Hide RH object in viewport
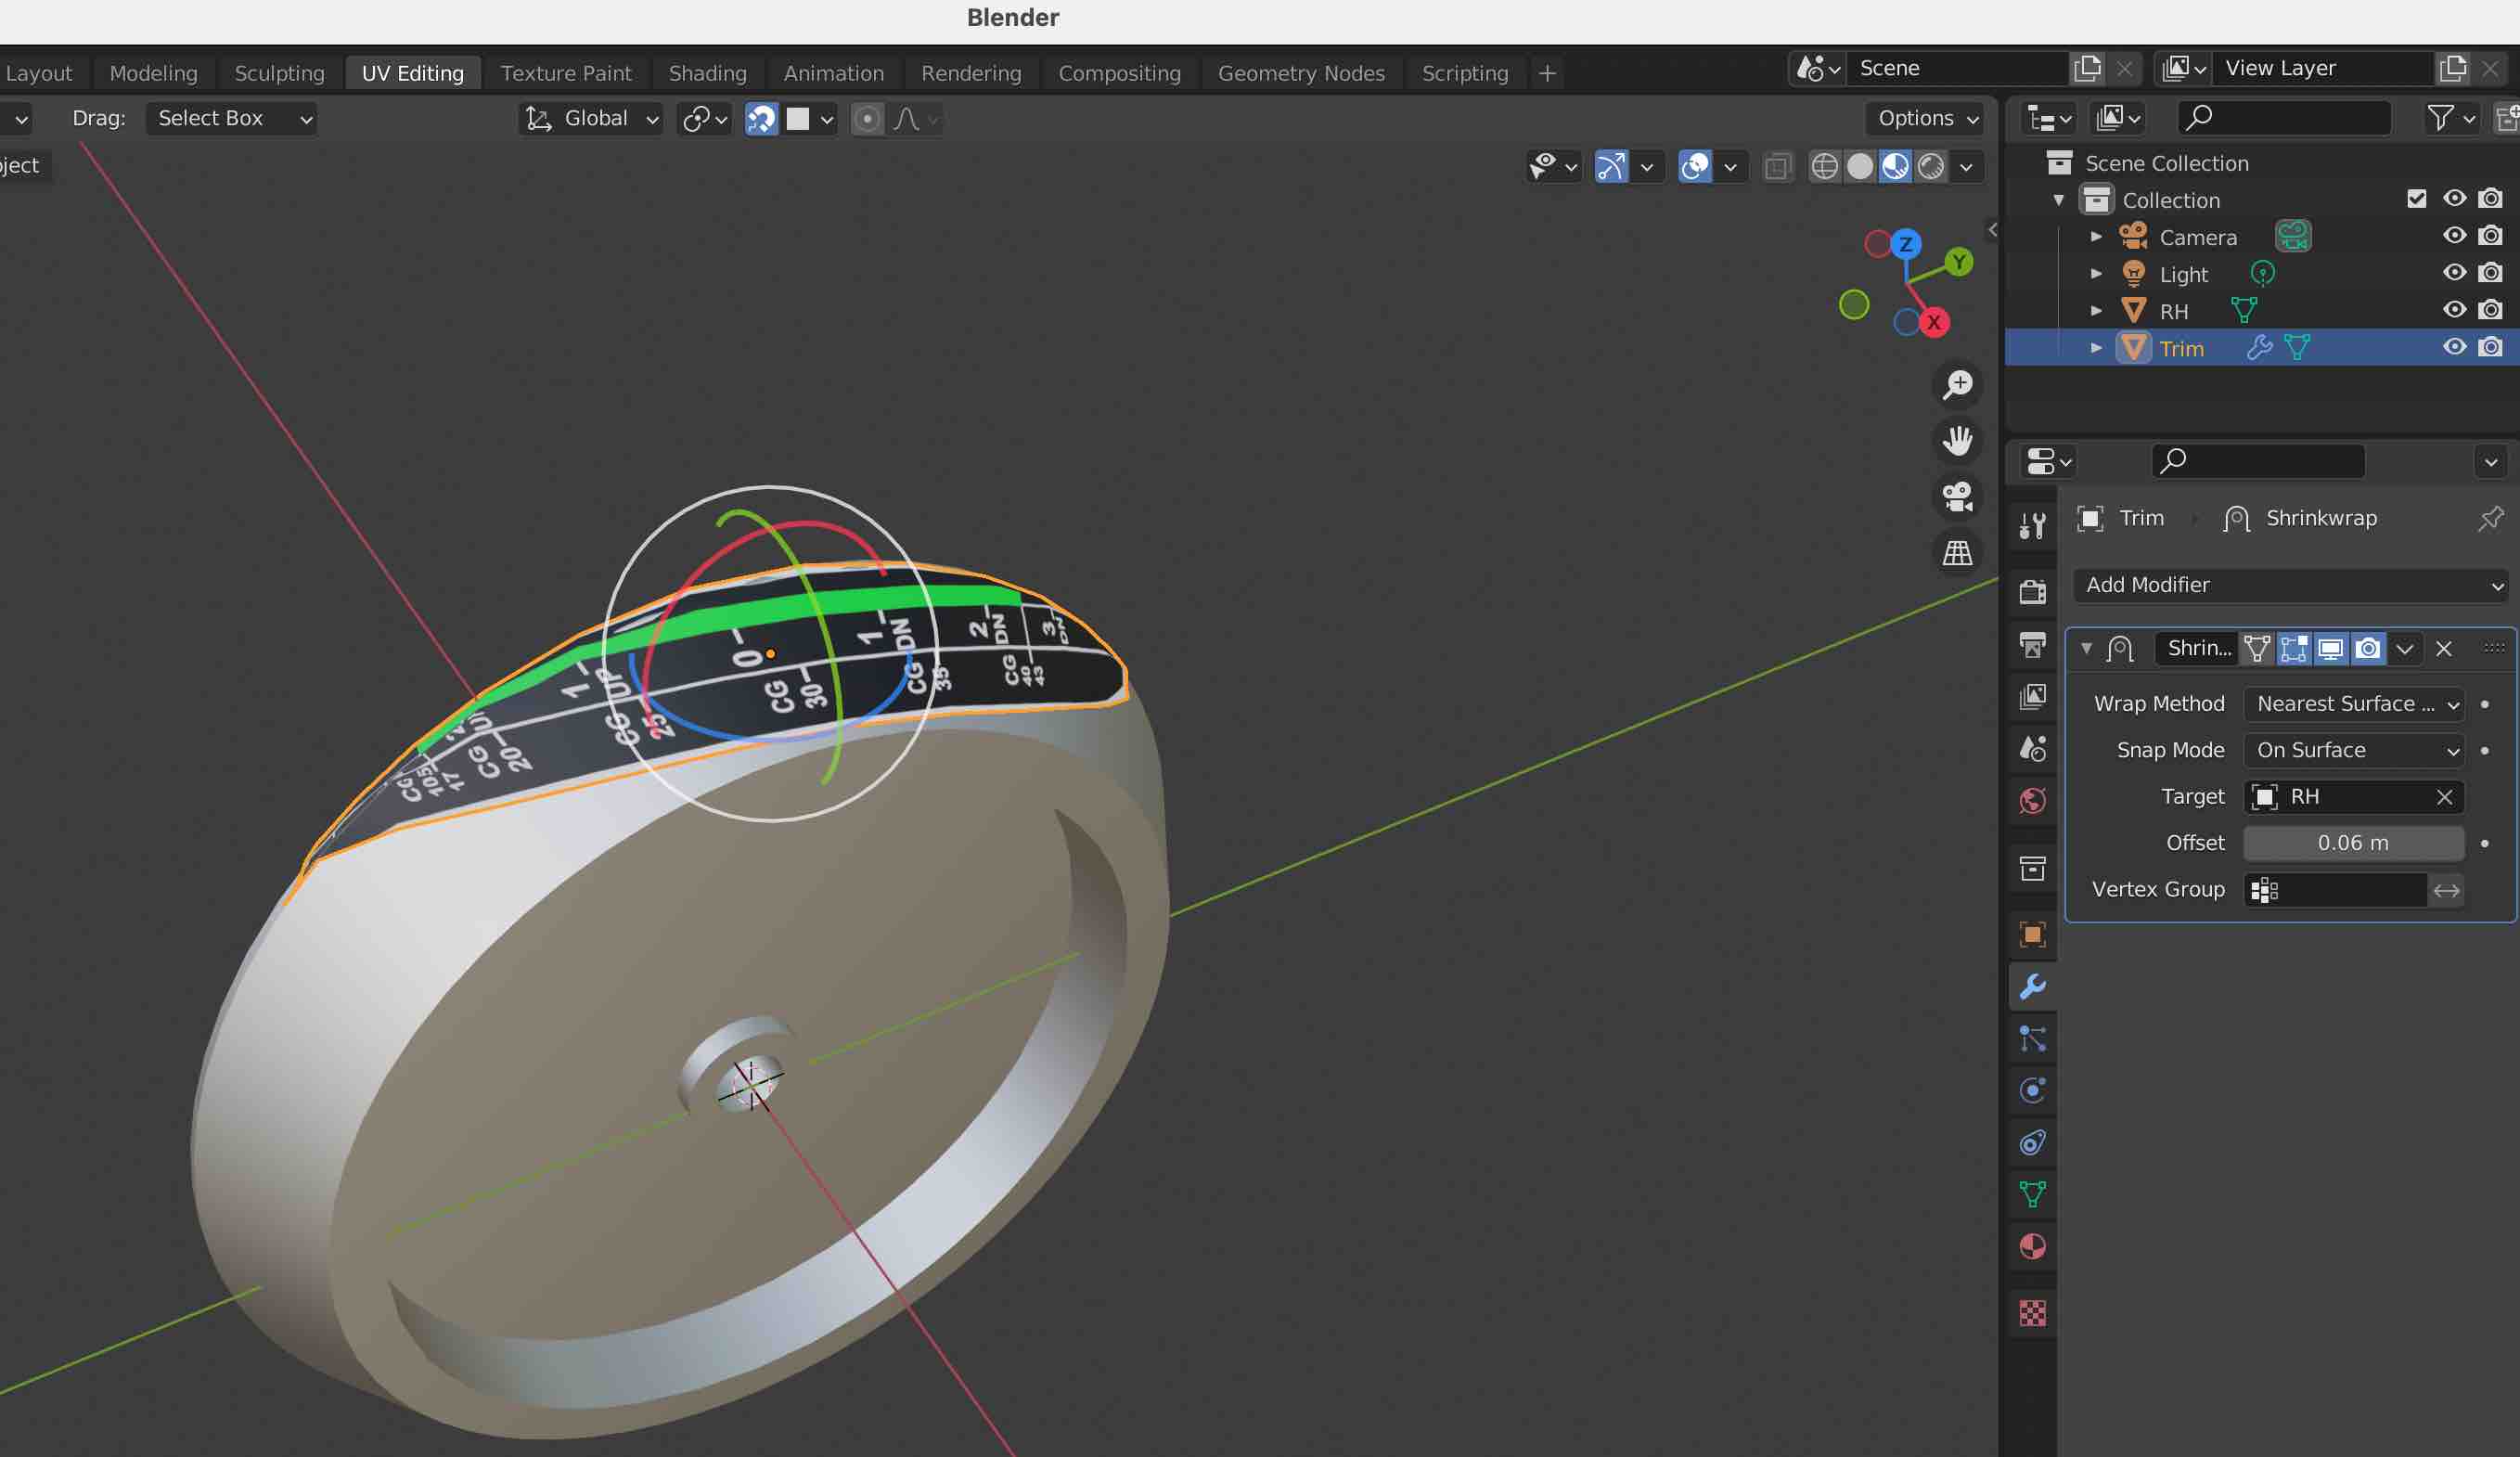This screenshot has width=2520, height=1457. [x=2453, y=310]
